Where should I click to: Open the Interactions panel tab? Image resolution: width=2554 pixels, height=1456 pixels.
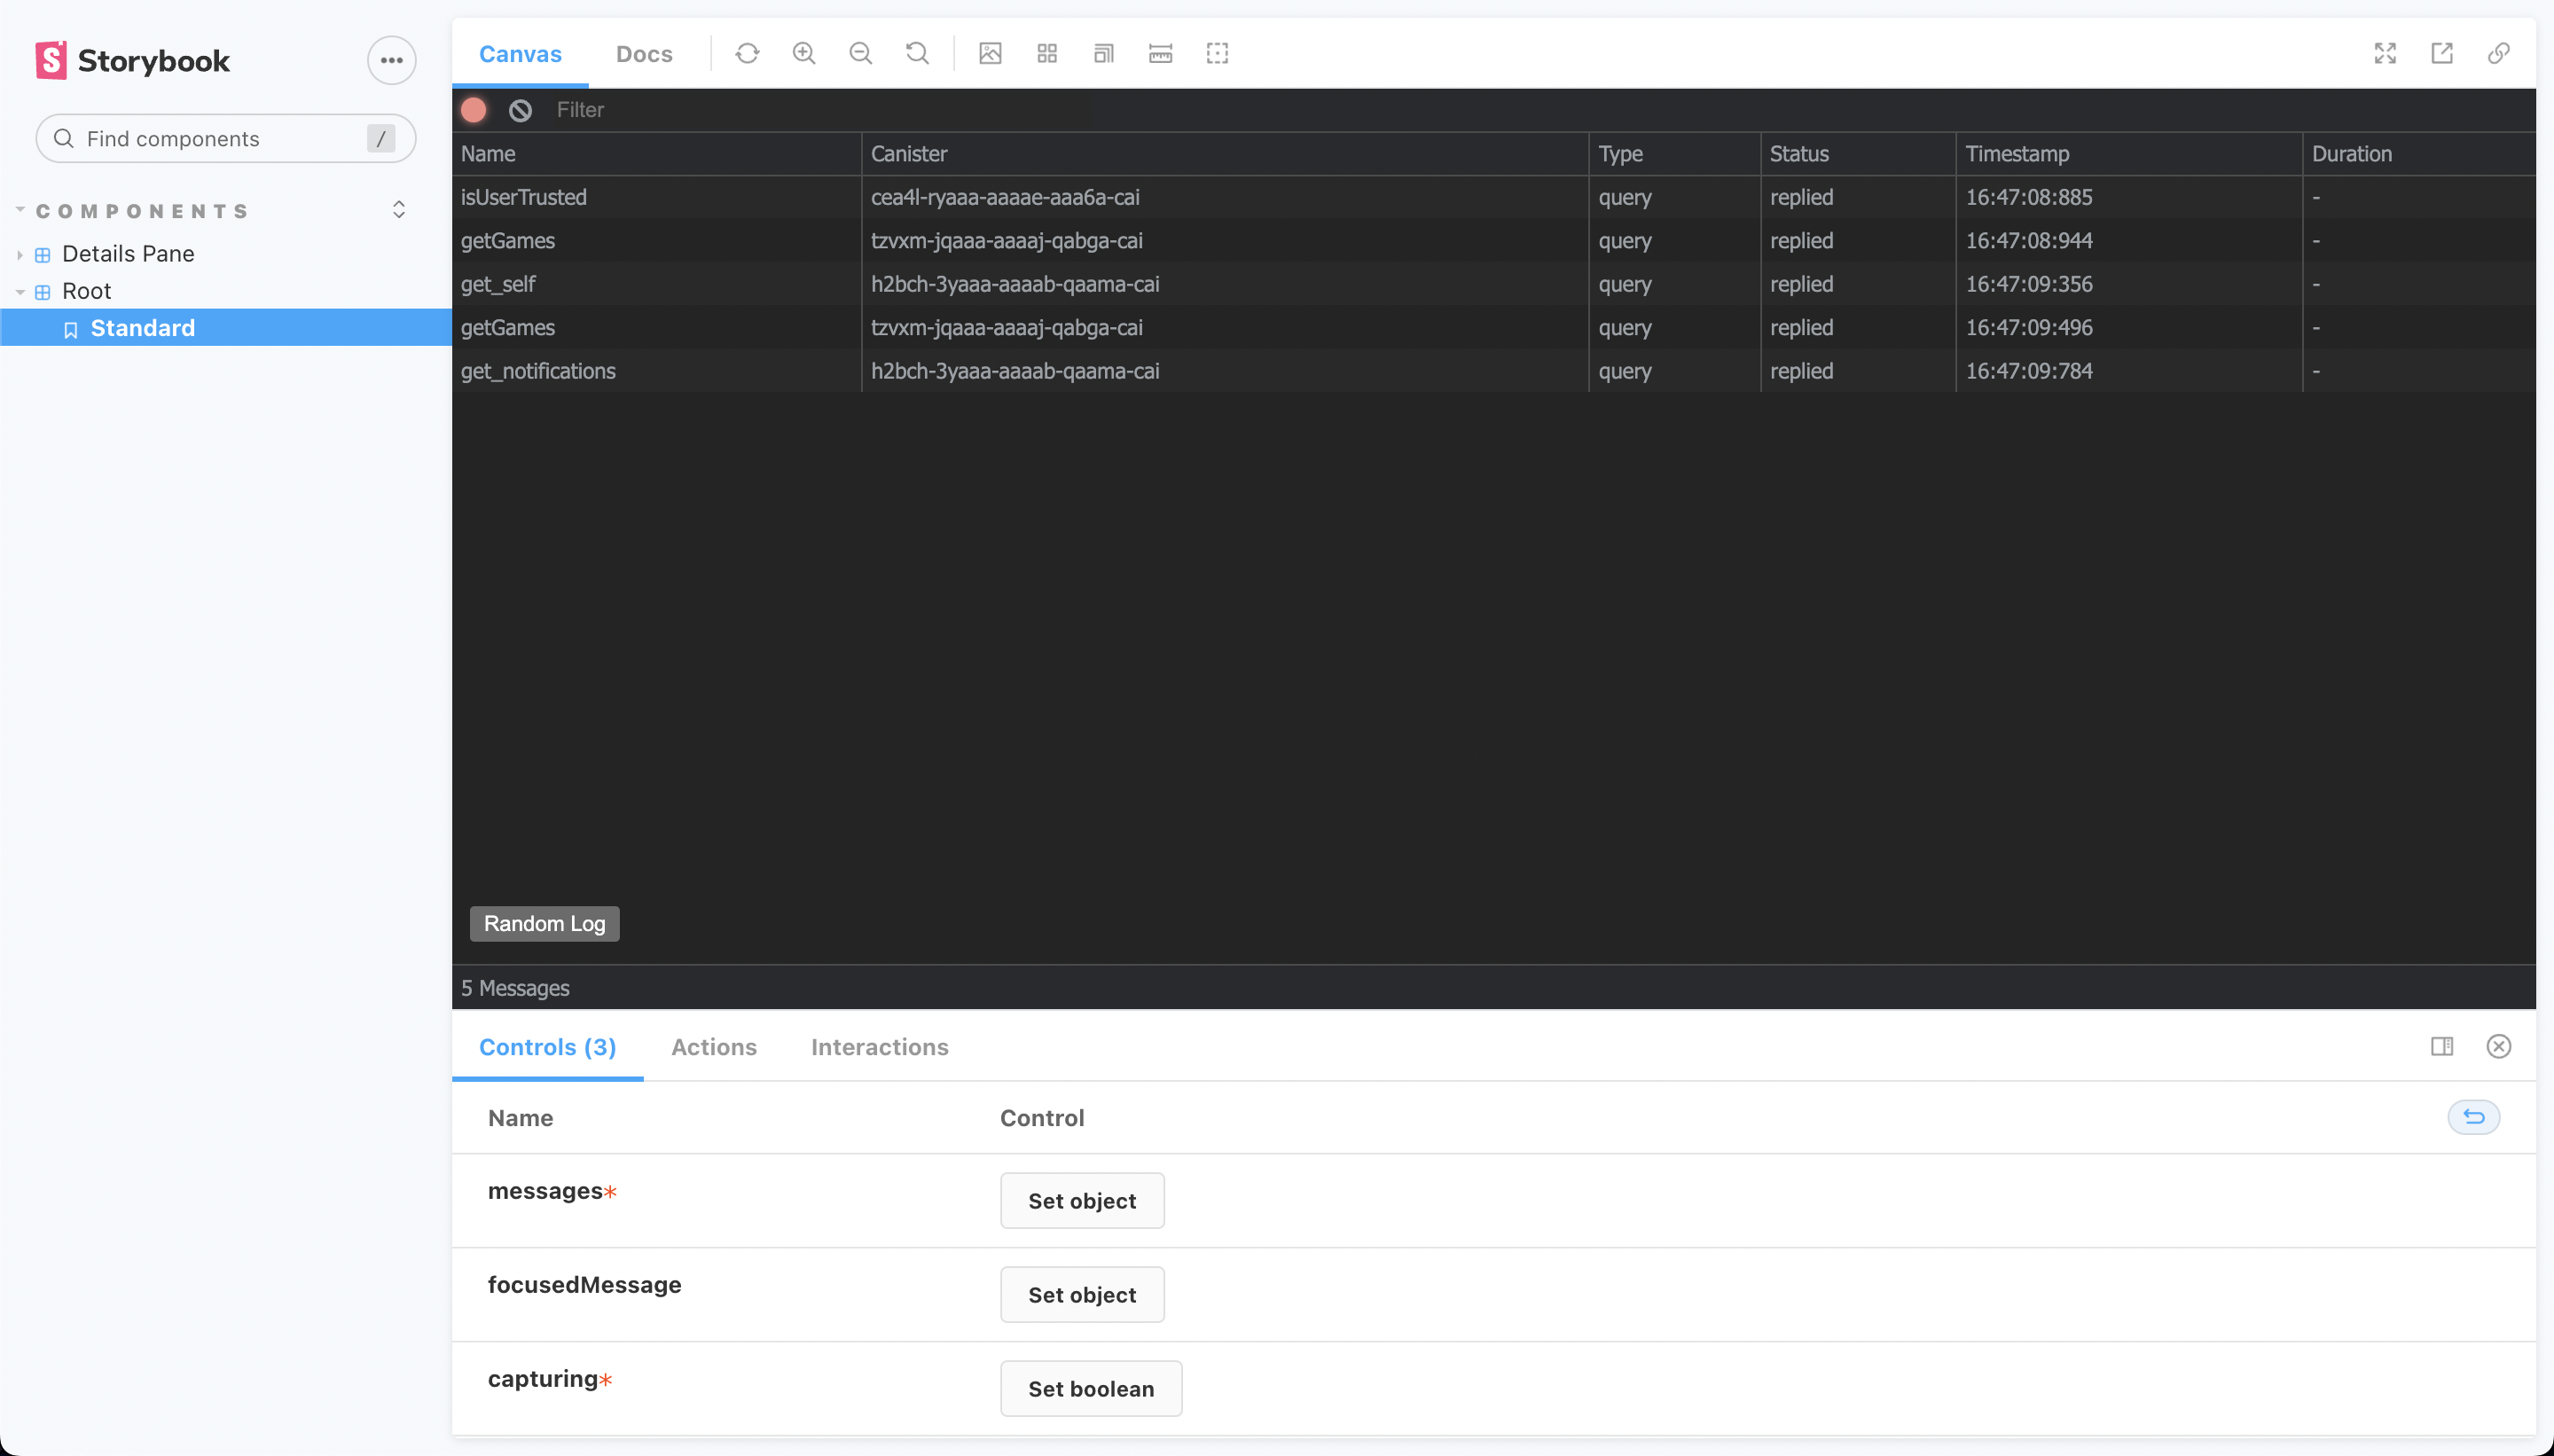(x=879, y=1047)
